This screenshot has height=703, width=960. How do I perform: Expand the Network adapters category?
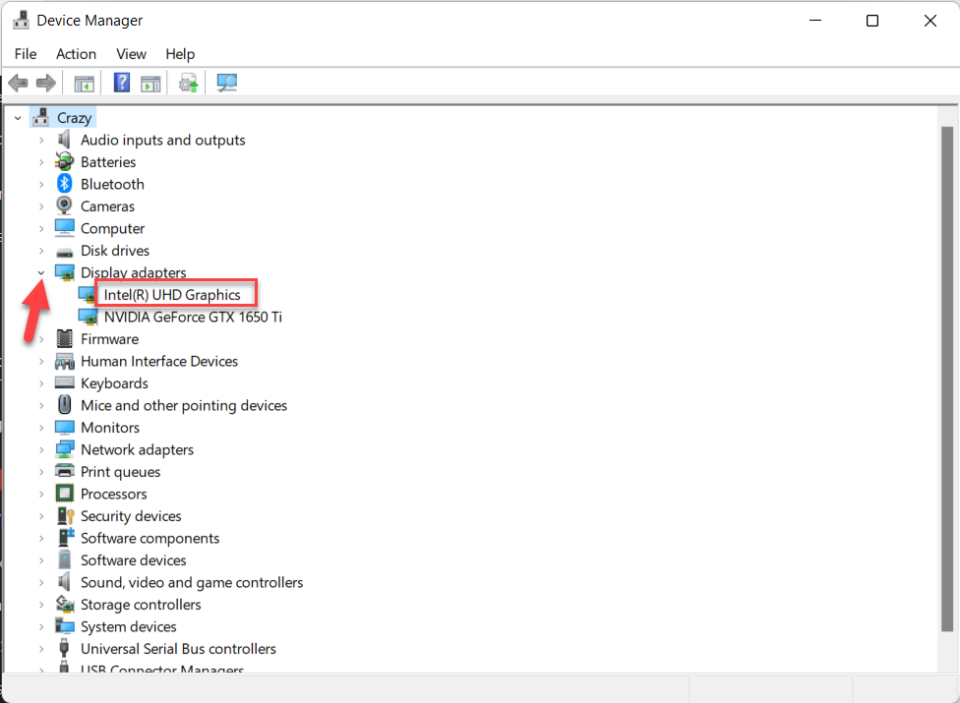[41, 449]
